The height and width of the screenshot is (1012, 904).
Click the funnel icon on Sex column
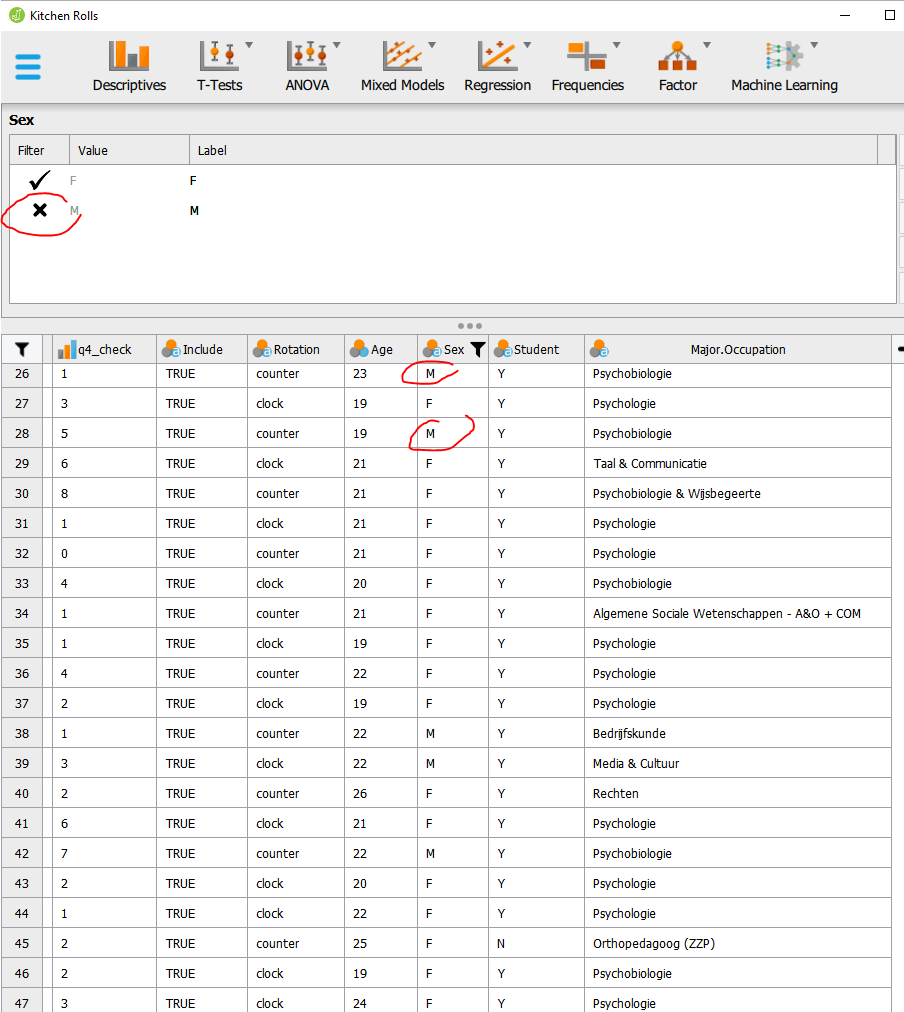click(x=477, y=349)
